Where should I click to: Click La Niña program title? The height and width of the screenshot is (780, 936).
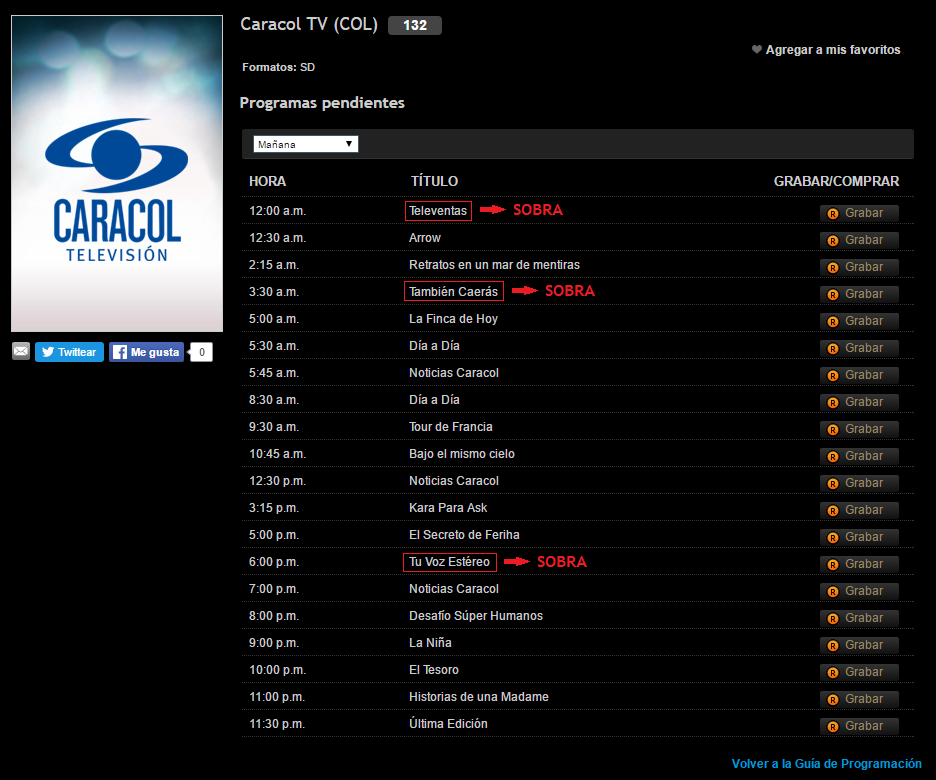pos(430,643)
